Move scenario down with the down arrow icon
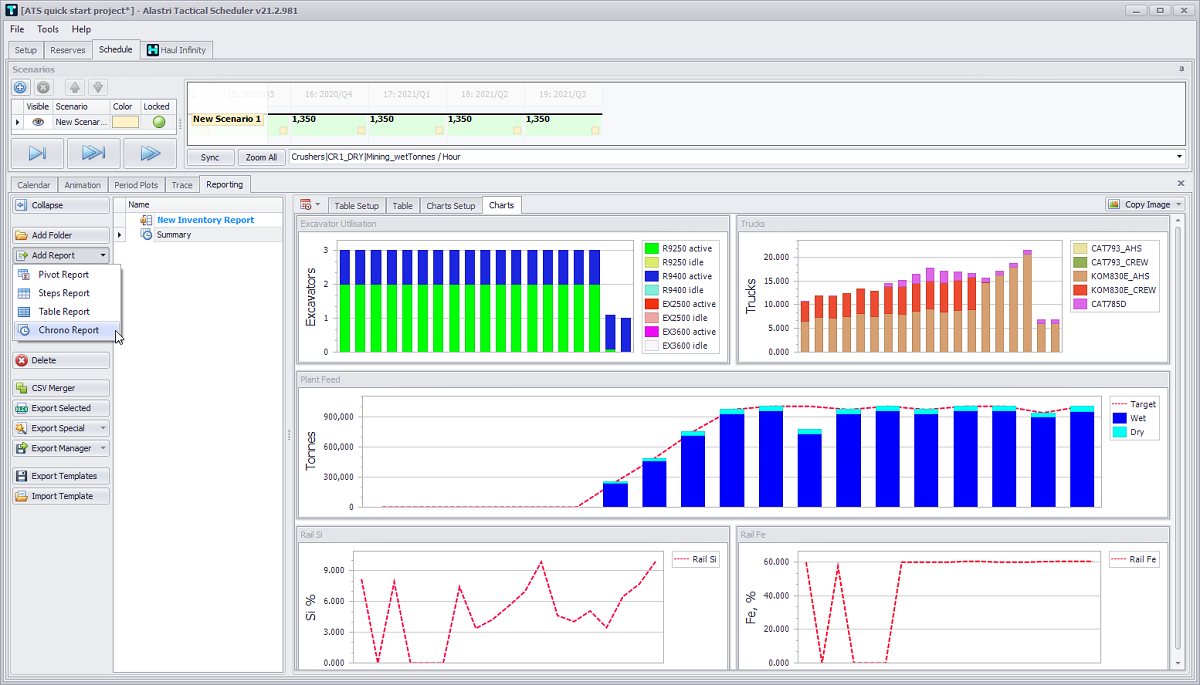1200x685 pixels. click(x=97, y=87)
